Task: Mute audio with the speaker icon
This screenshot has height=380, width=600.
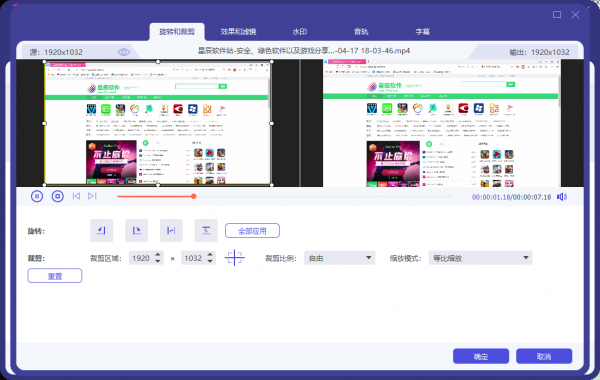Action: pyautogui.click(x=562, y=197)
